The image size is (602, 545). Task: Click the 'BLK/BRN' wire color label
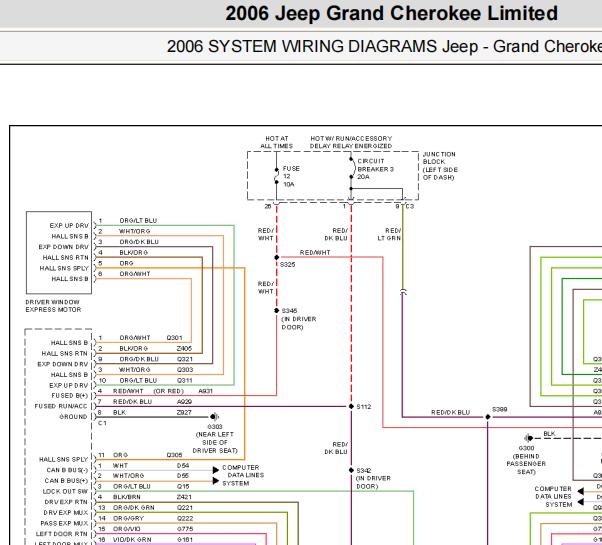coord(127,497)
